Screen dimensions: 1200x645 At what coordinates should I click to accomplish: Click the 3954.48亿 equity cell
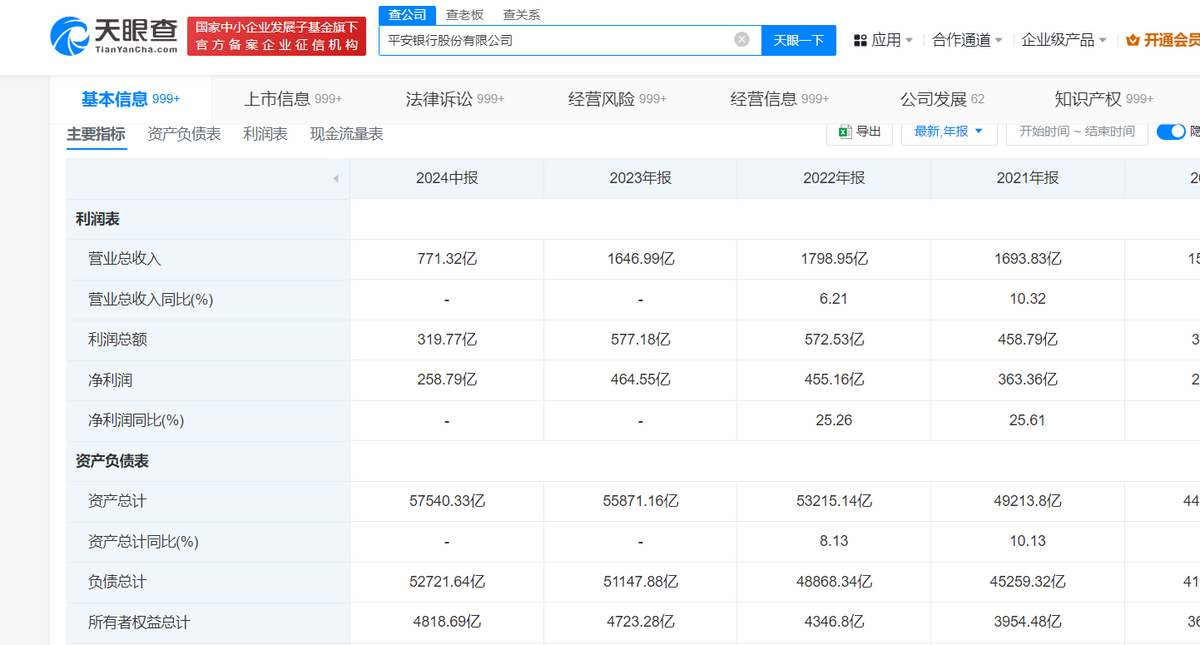(x=1027, y=622)
